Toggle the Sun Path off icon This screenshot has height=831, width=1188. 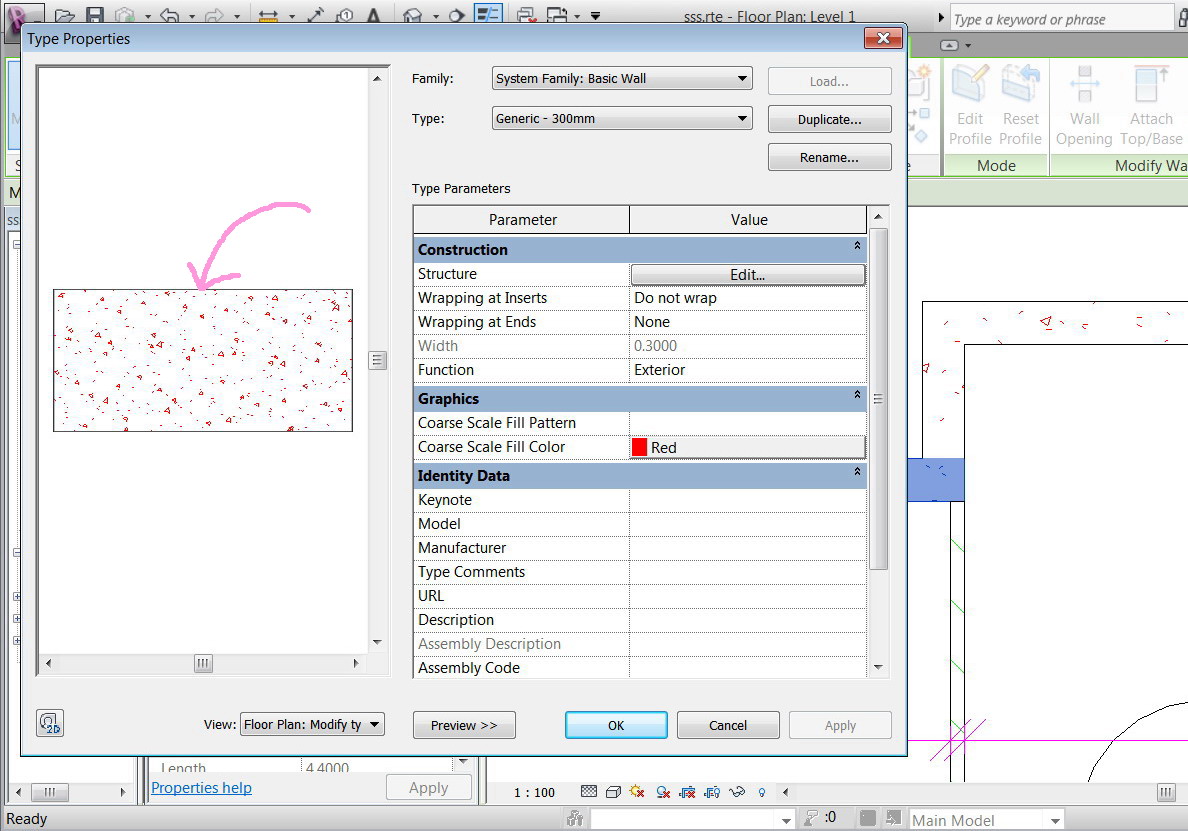(x=636, y=791)
